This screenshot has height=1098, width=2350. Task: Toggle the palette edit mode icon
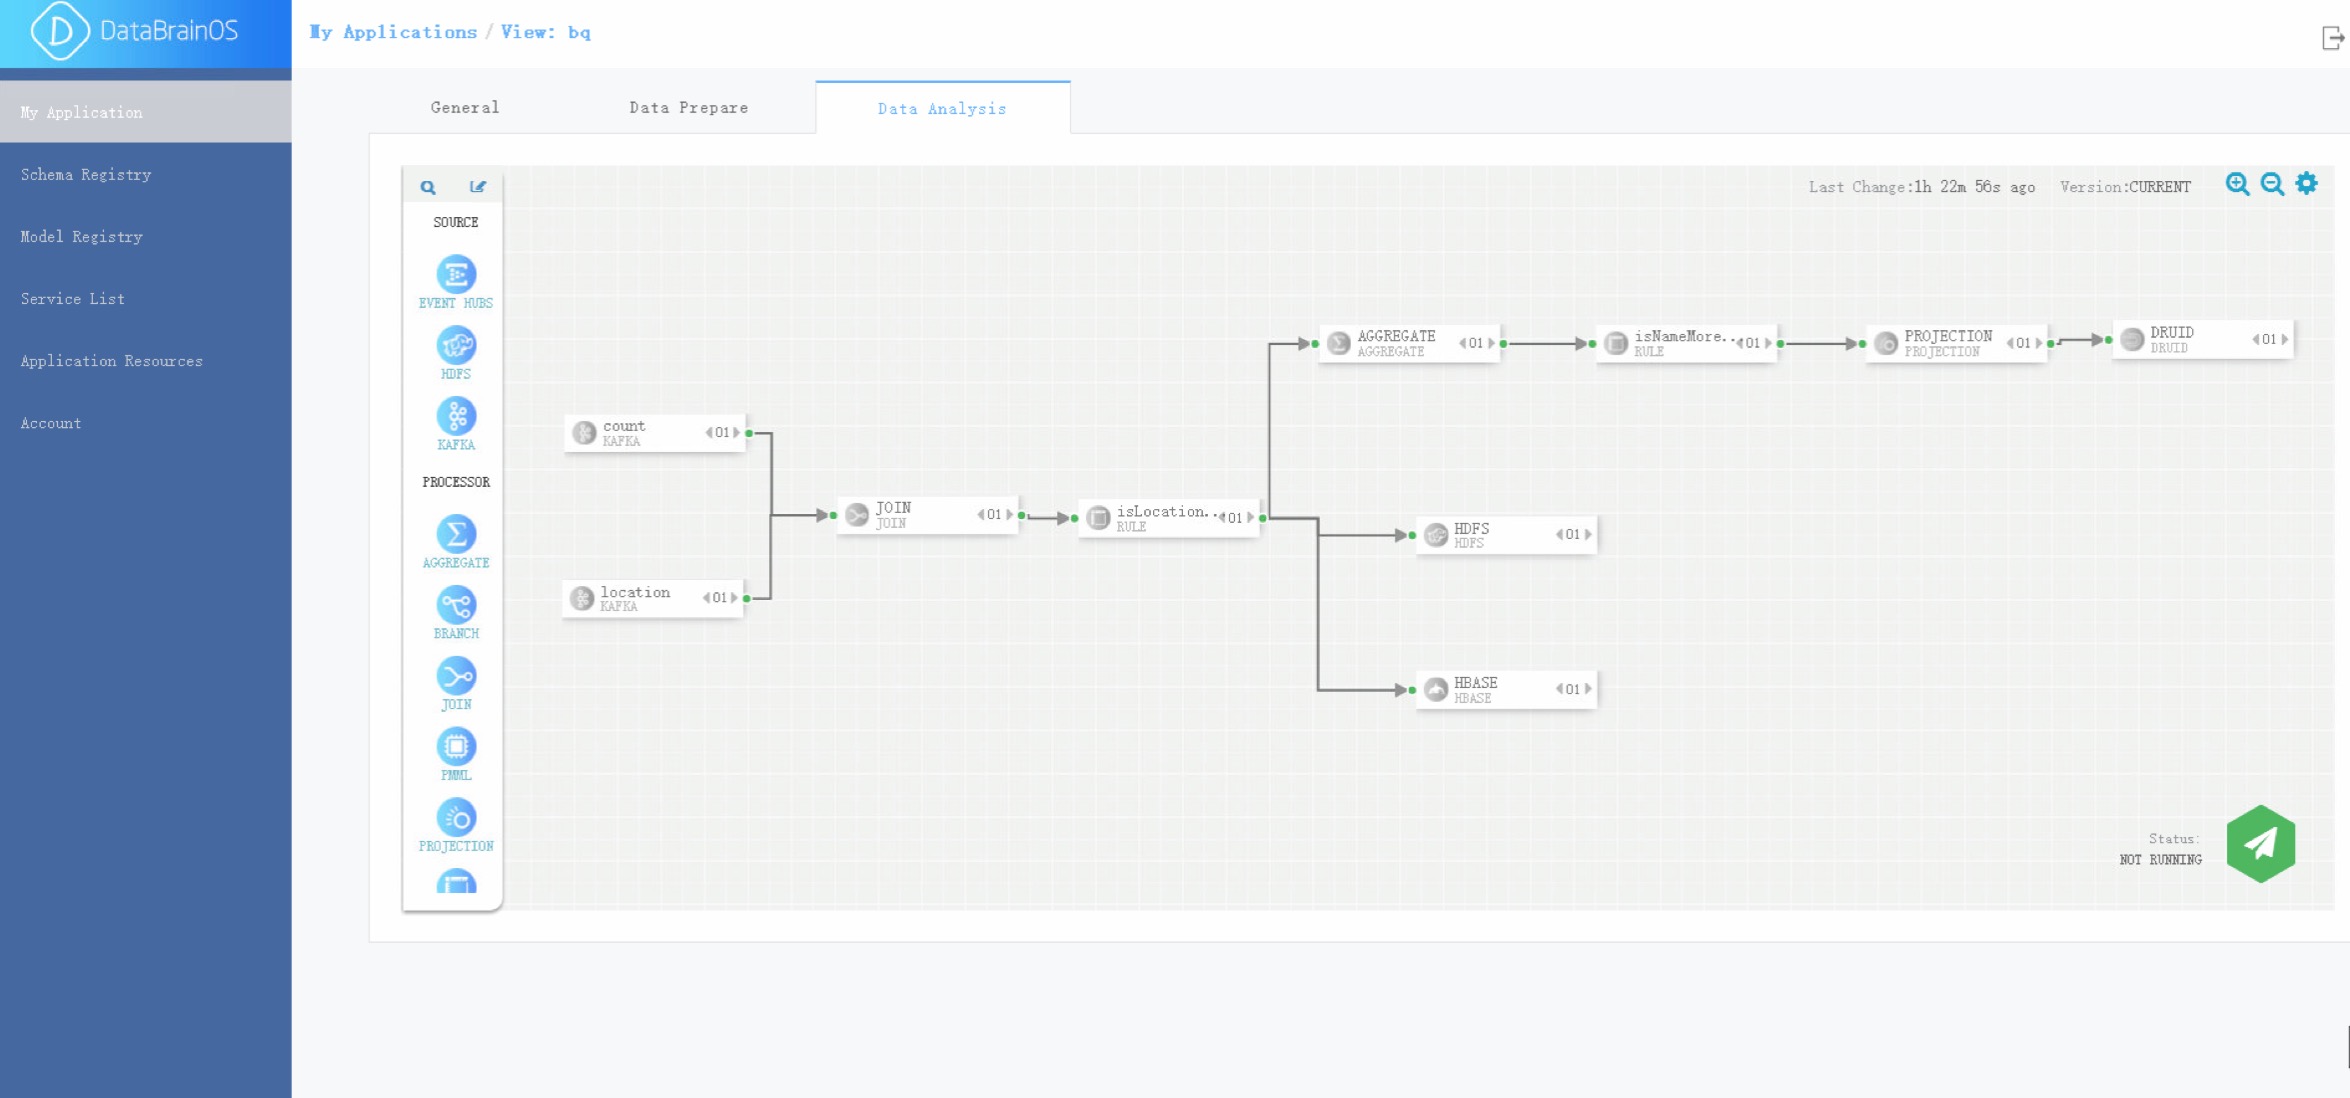tap(478, 187)
